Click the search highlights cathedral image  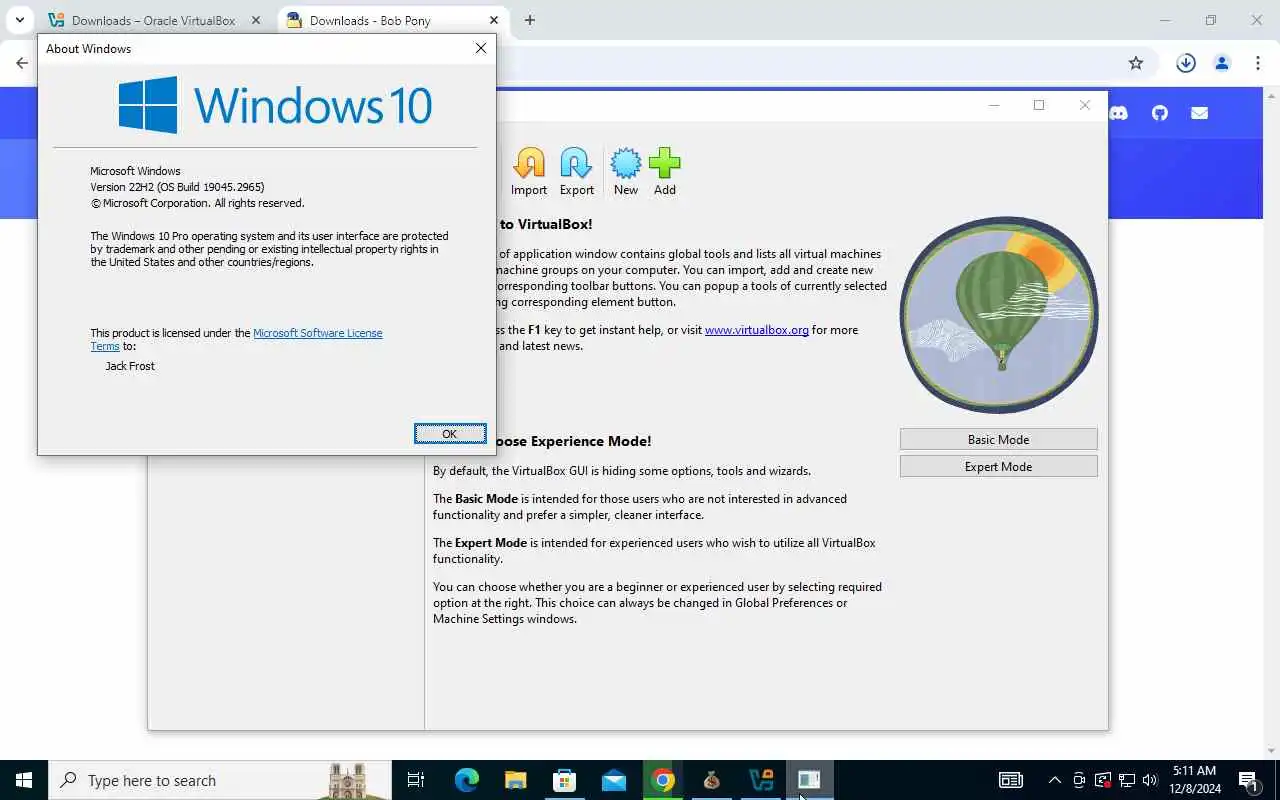(347, 781)
